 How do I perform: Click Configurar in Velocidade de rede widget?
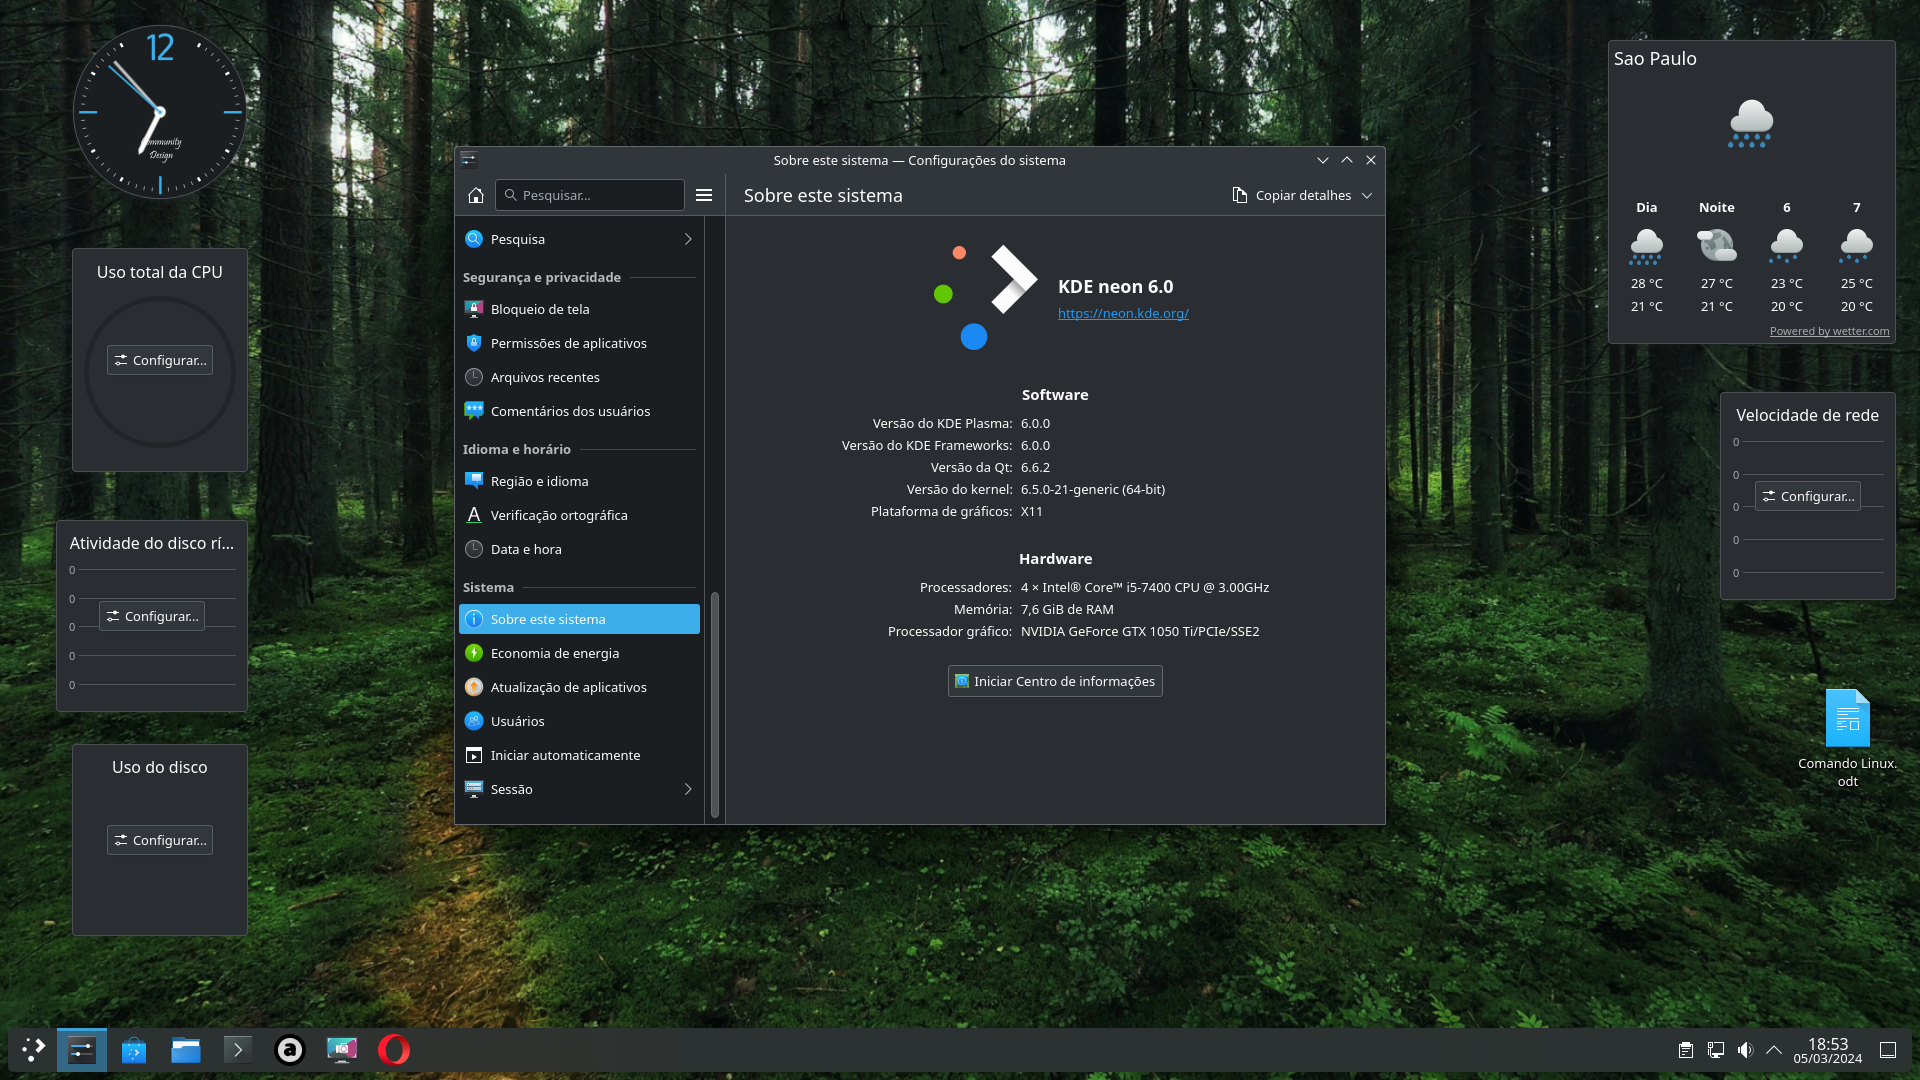point(1808,496)
